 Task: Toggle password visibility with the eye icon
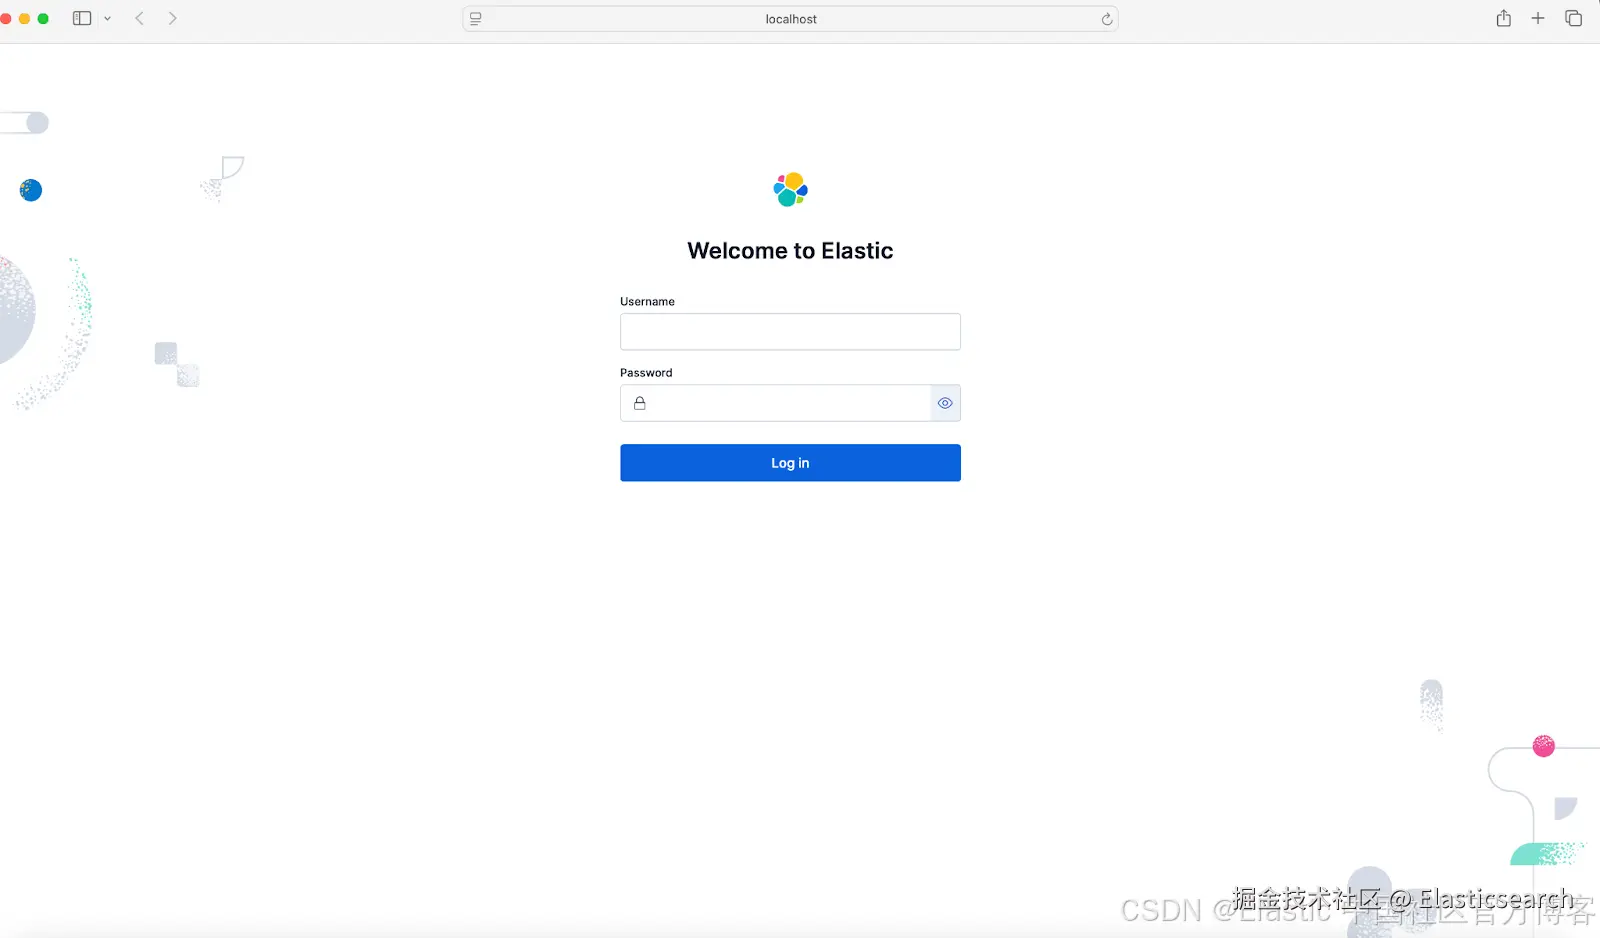[945, 403]
